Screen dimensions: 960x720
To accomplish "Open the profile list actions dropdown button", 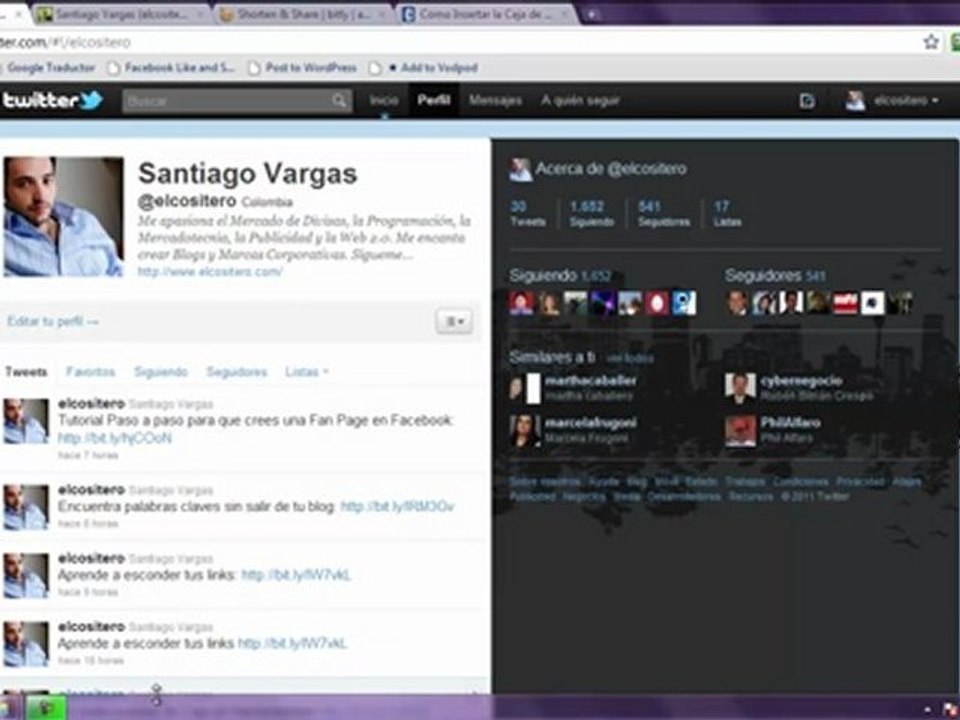I will pyautogui.click(x=454, y=321).
